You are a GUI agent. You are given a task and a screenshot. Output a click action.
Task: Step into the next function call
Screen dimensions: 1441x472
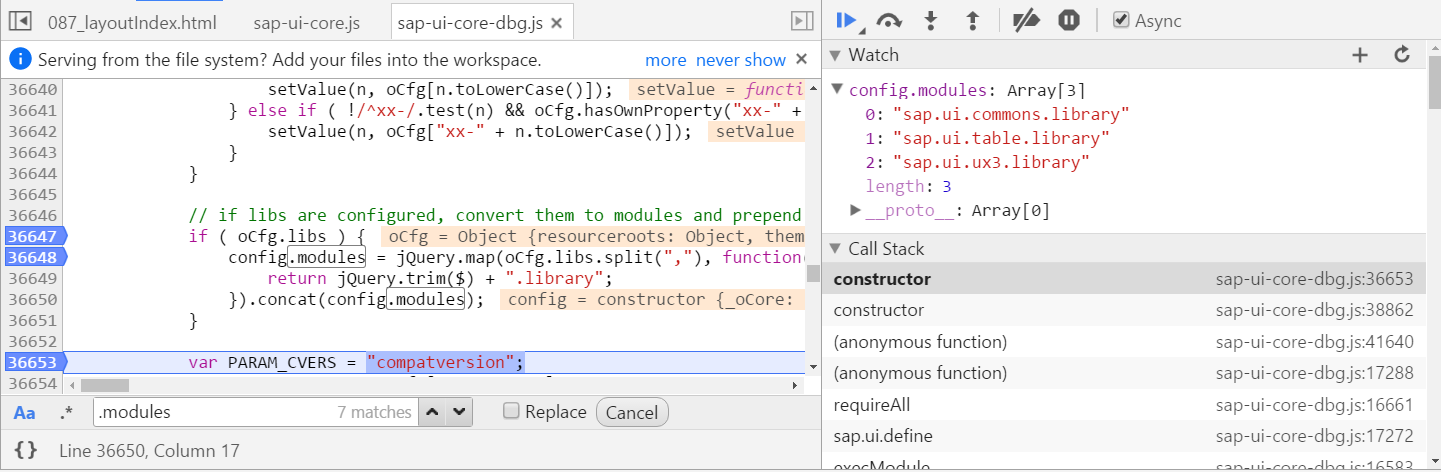(930, 20)
